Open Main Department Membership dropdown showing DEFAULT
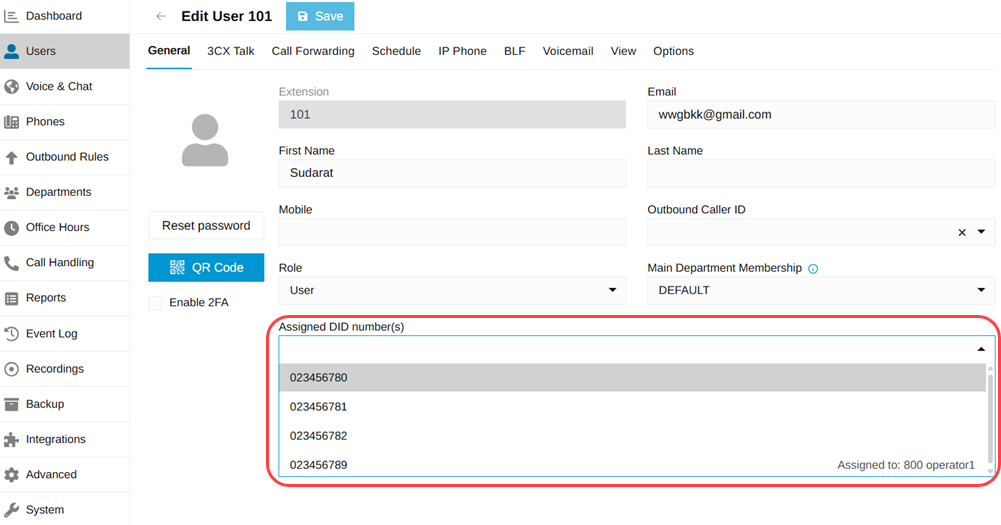 click(821, 291)
